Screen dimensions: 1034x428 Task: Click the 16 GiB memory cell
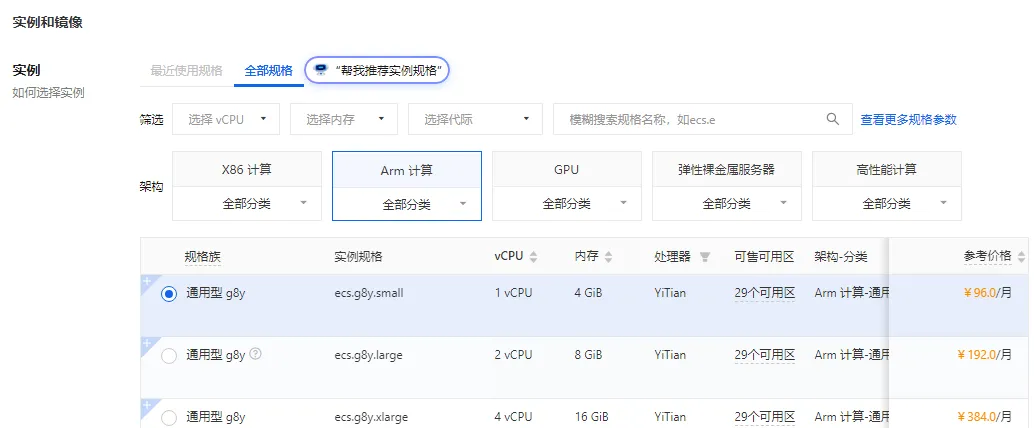click(x=592, y=417)
